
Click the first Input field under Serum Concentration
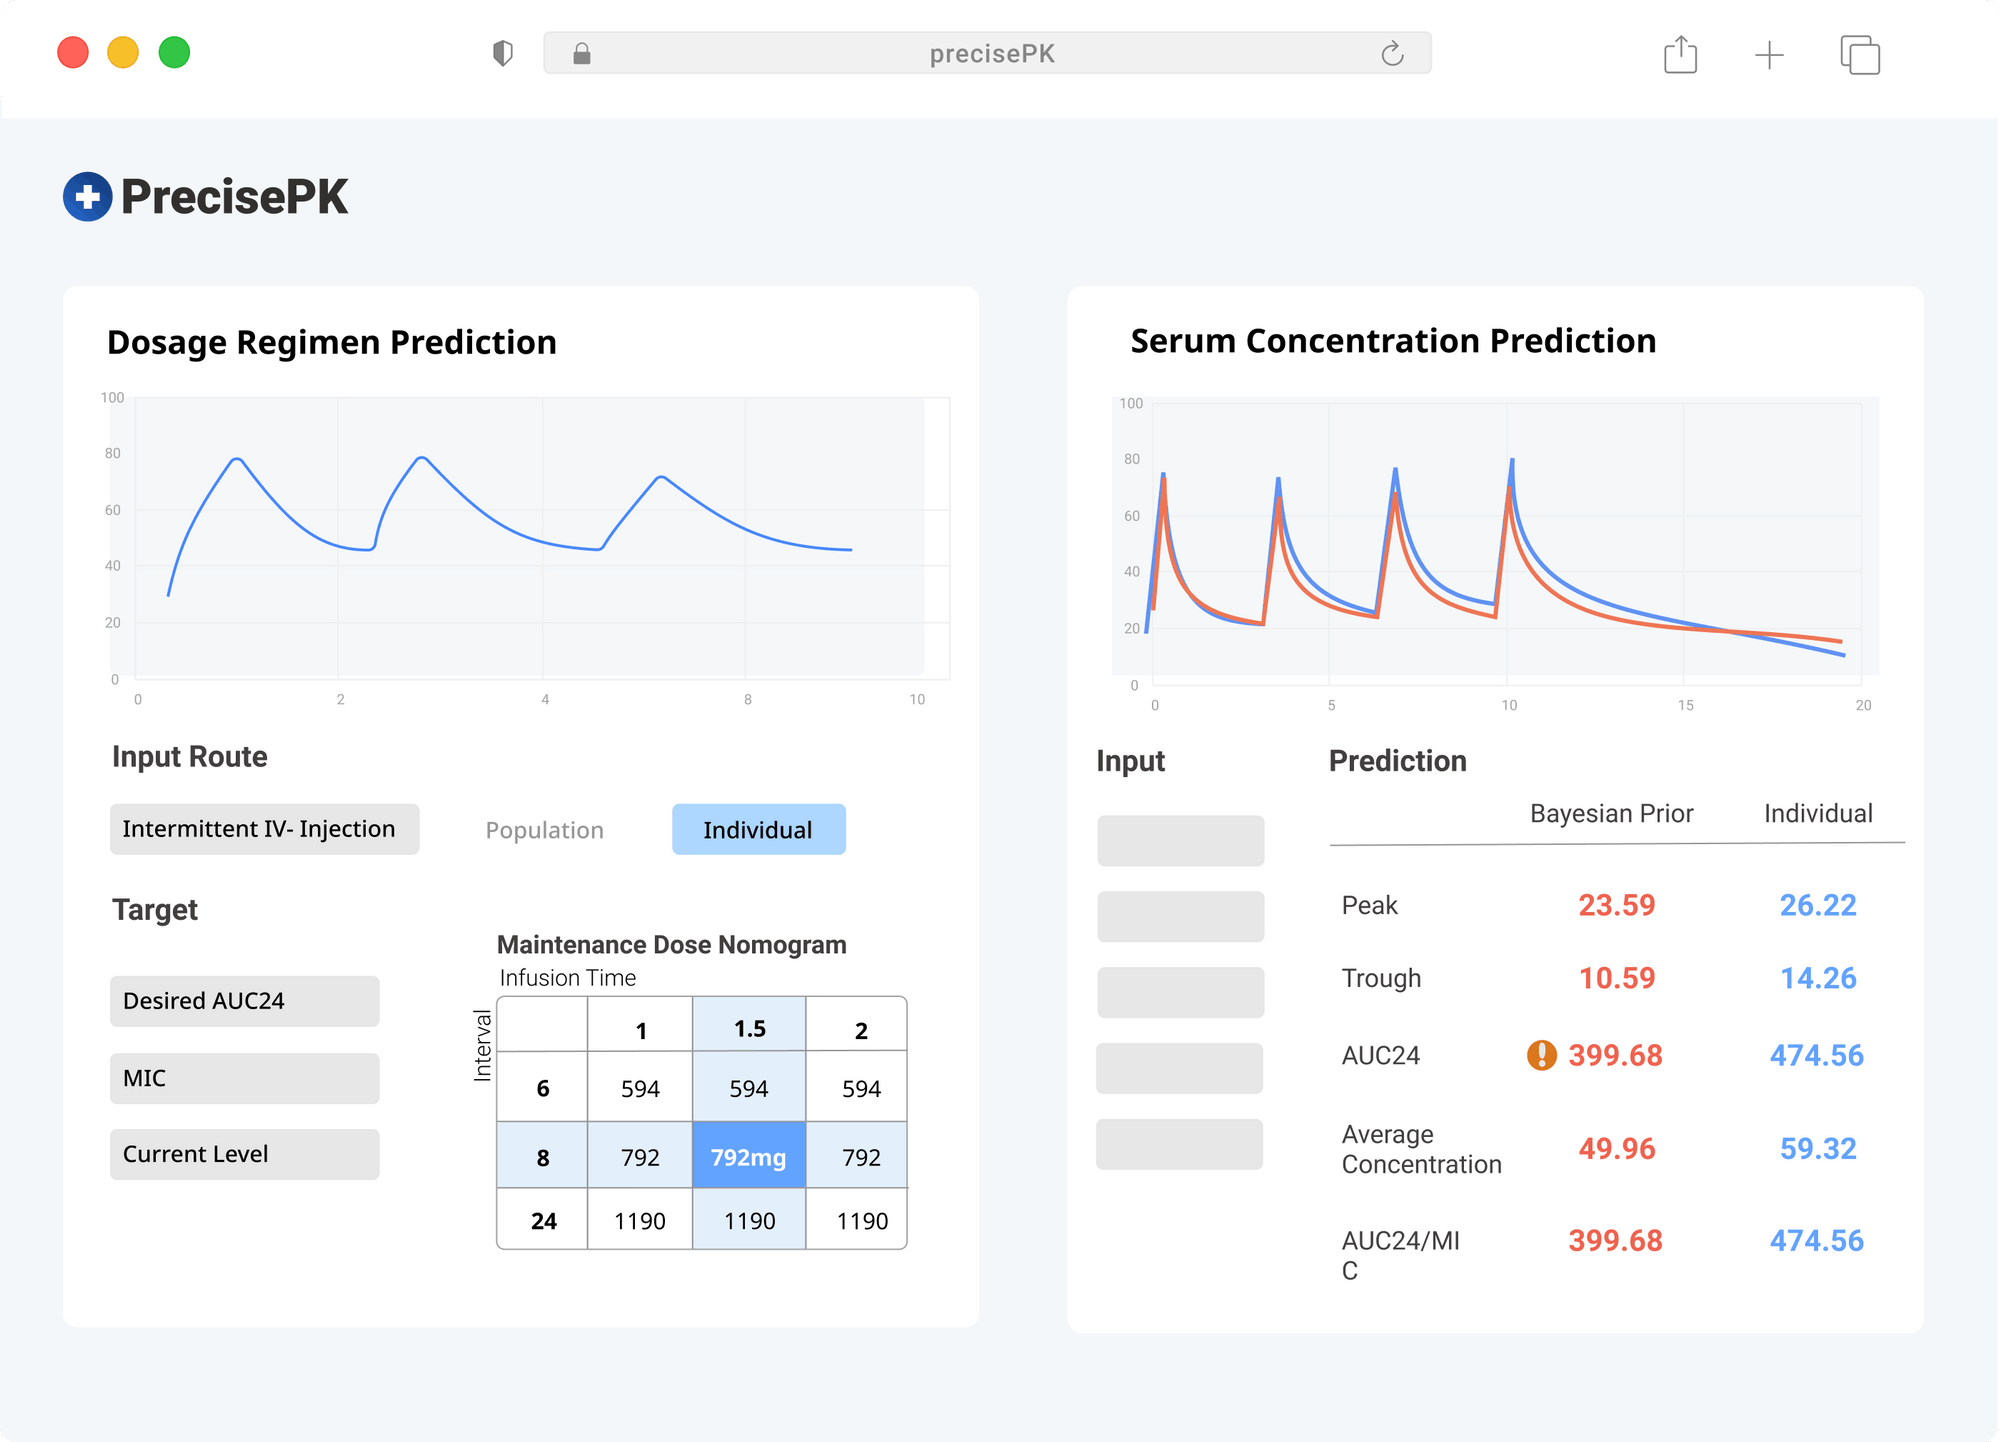[1180, 840]
